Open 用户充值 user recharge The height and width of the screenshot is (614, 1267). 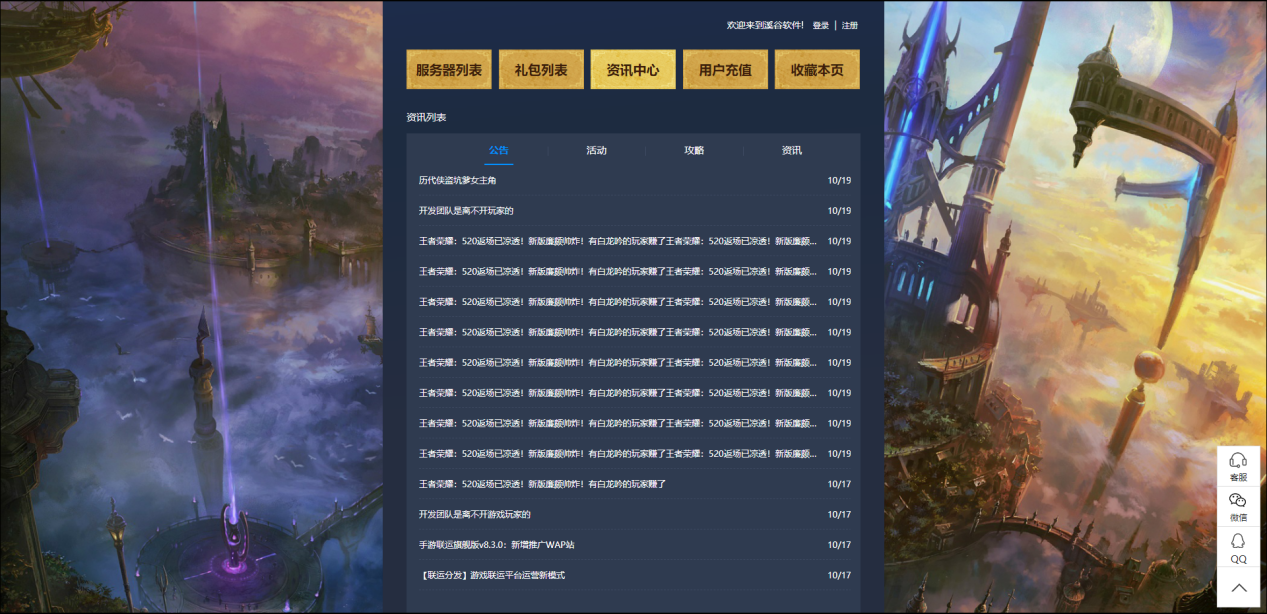(725, 70)
